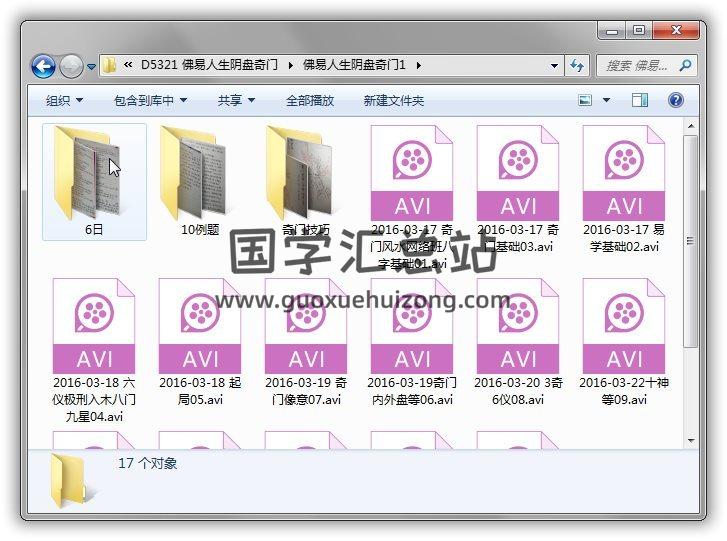Toggle the preview pane button
This screenshot has height=541, width=727.
coord(640,100)
